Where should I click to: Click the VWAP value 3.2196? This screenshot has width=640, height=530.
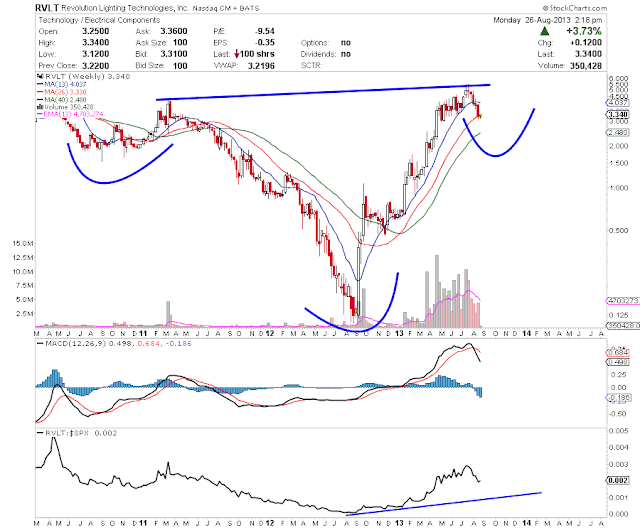click(x=261, y=66)
